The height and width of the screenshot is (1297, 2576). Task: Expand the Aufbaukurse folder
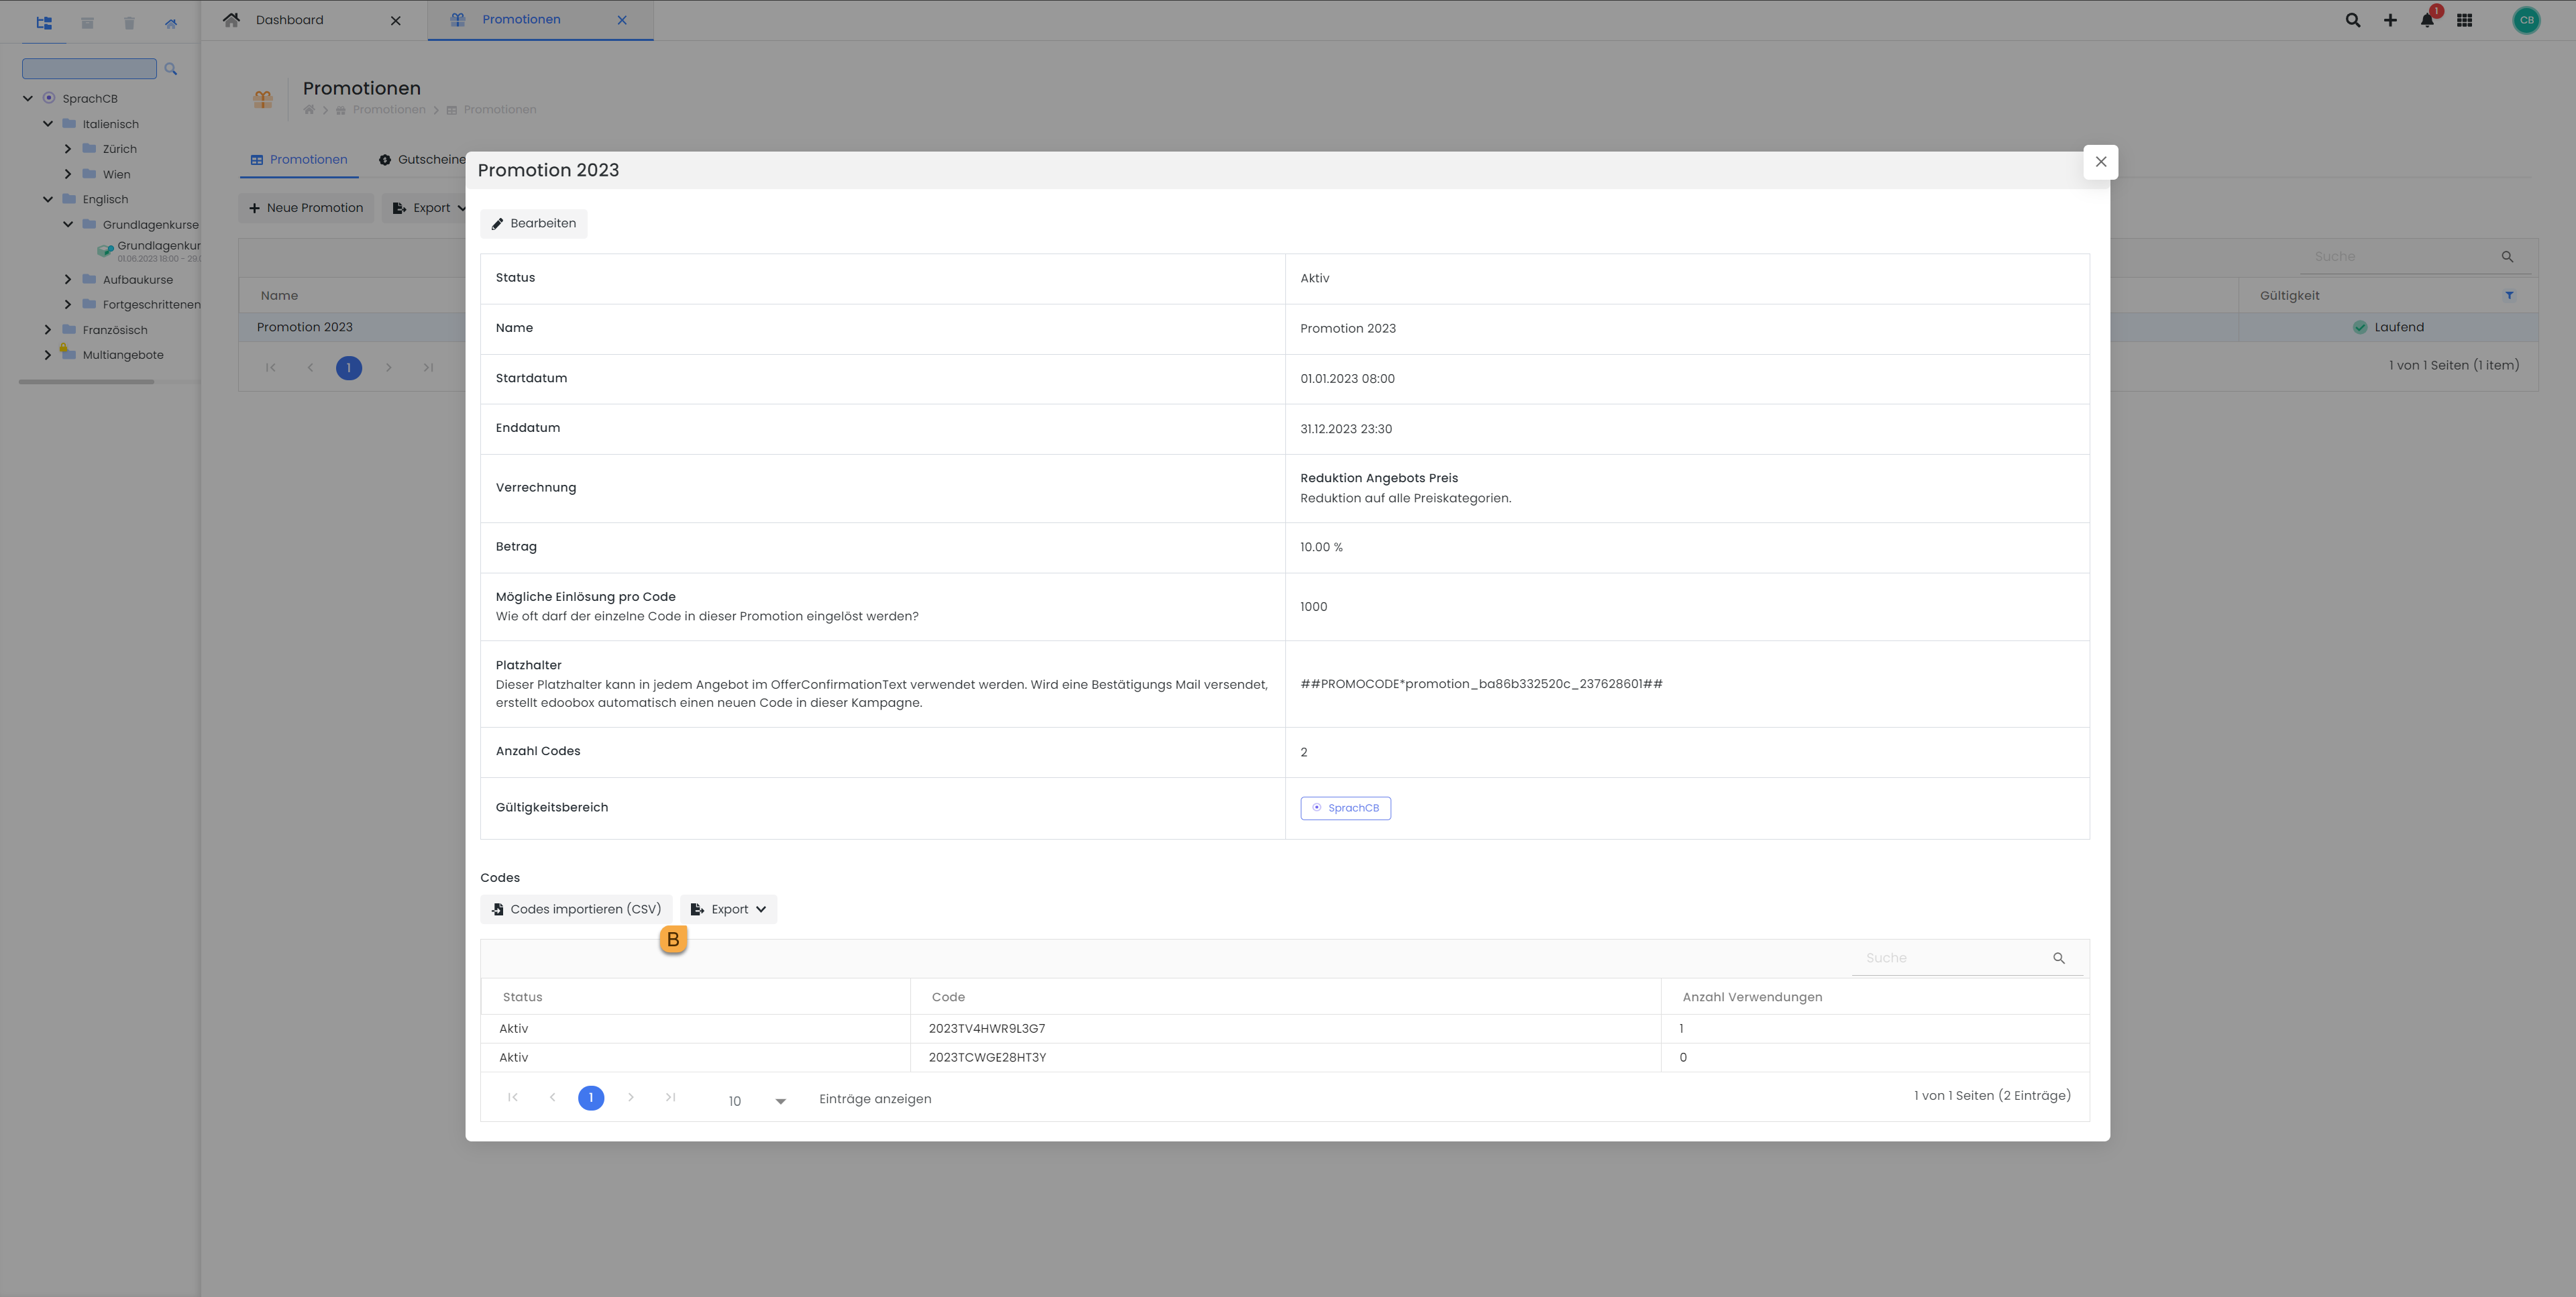click(67, 279)
